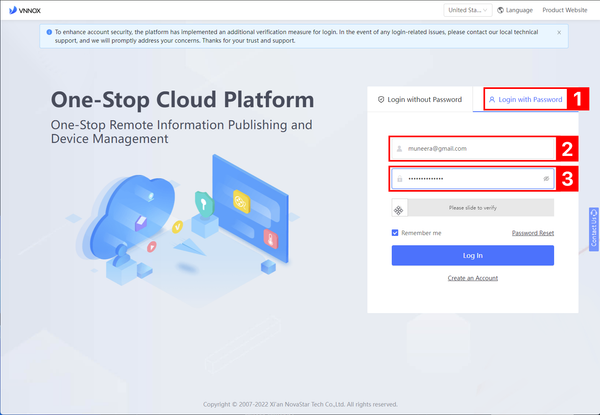Click the slider handle icon for verification

[399, 208]
